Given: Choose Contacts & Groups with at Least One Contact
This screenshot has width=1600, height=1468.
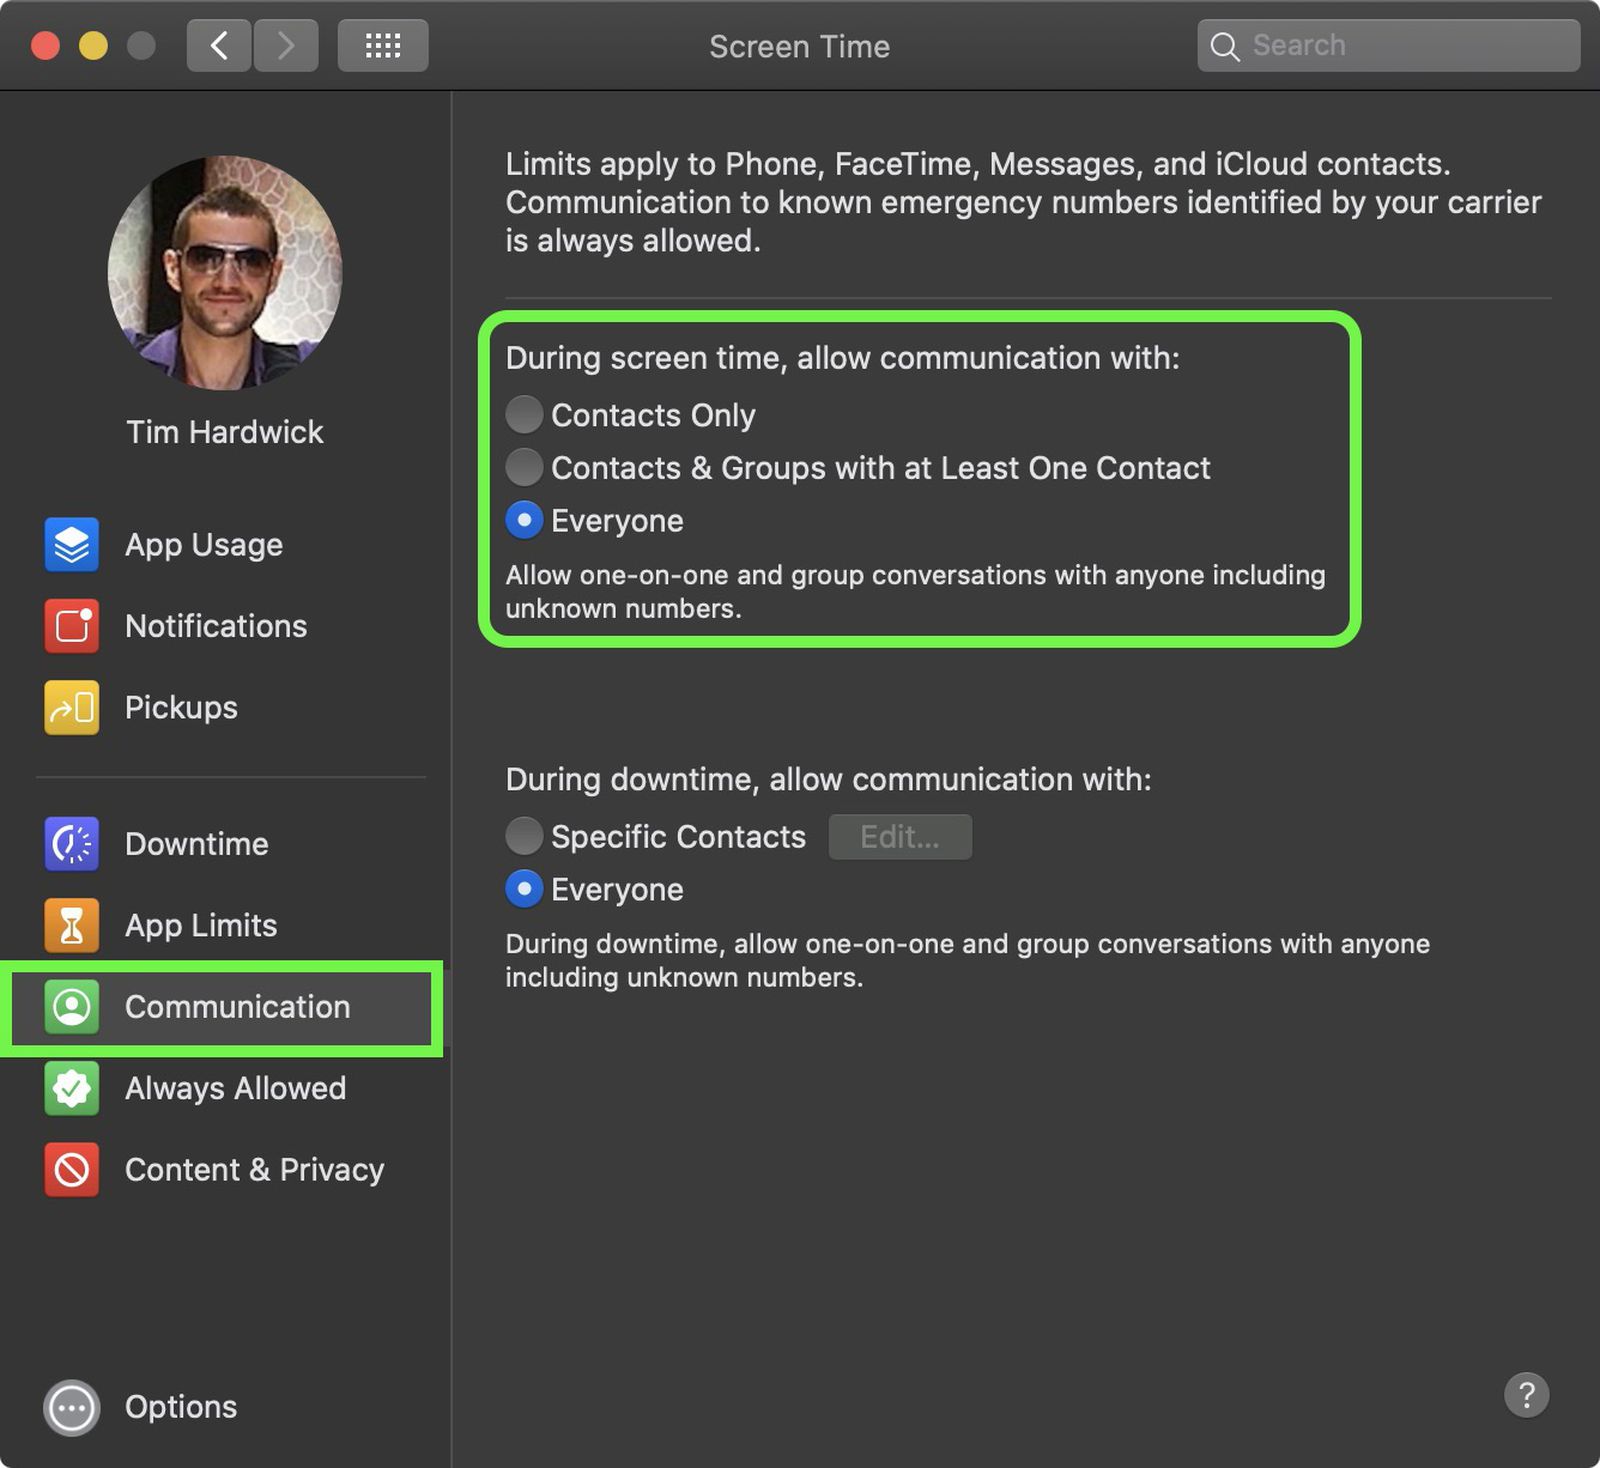Looking at the screenshot, I should pos(524,467).
